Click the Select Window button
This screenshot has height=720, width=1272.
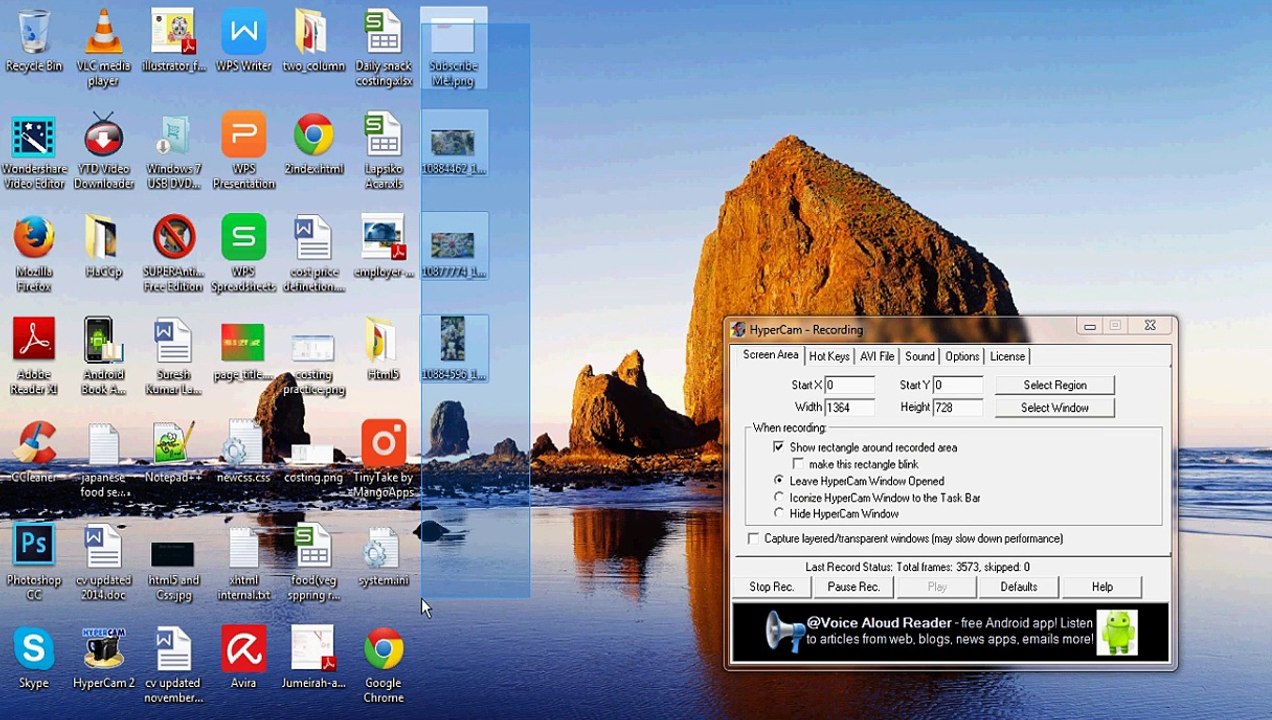click(1054, 408)
